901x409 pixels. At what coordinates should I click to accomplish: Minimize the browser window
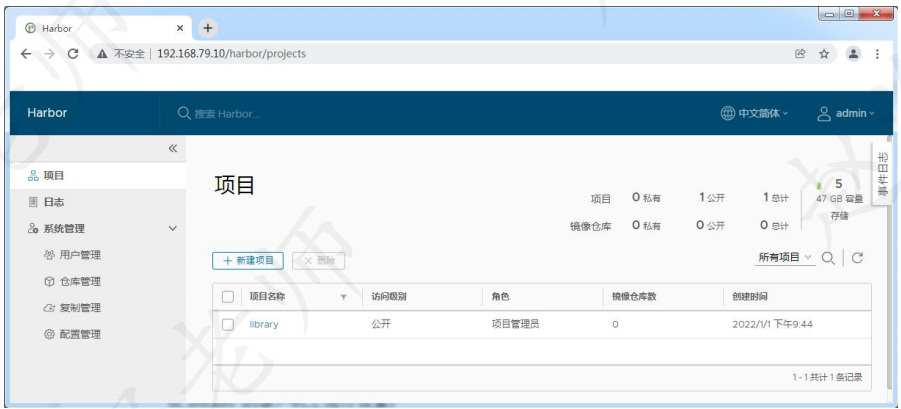(x=829, y=13)
